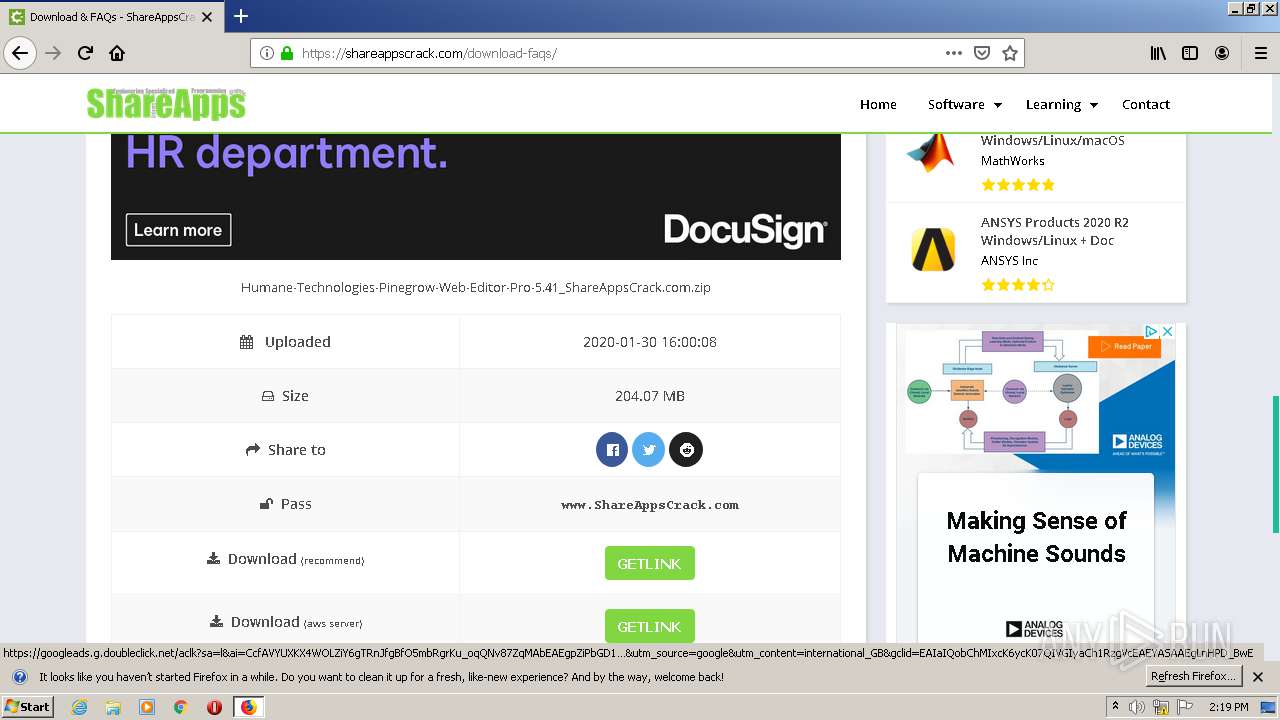Screen dimensions: 1280x720
Task: Click Learn more on DocuSign ad
Action: tap(178, 230)
